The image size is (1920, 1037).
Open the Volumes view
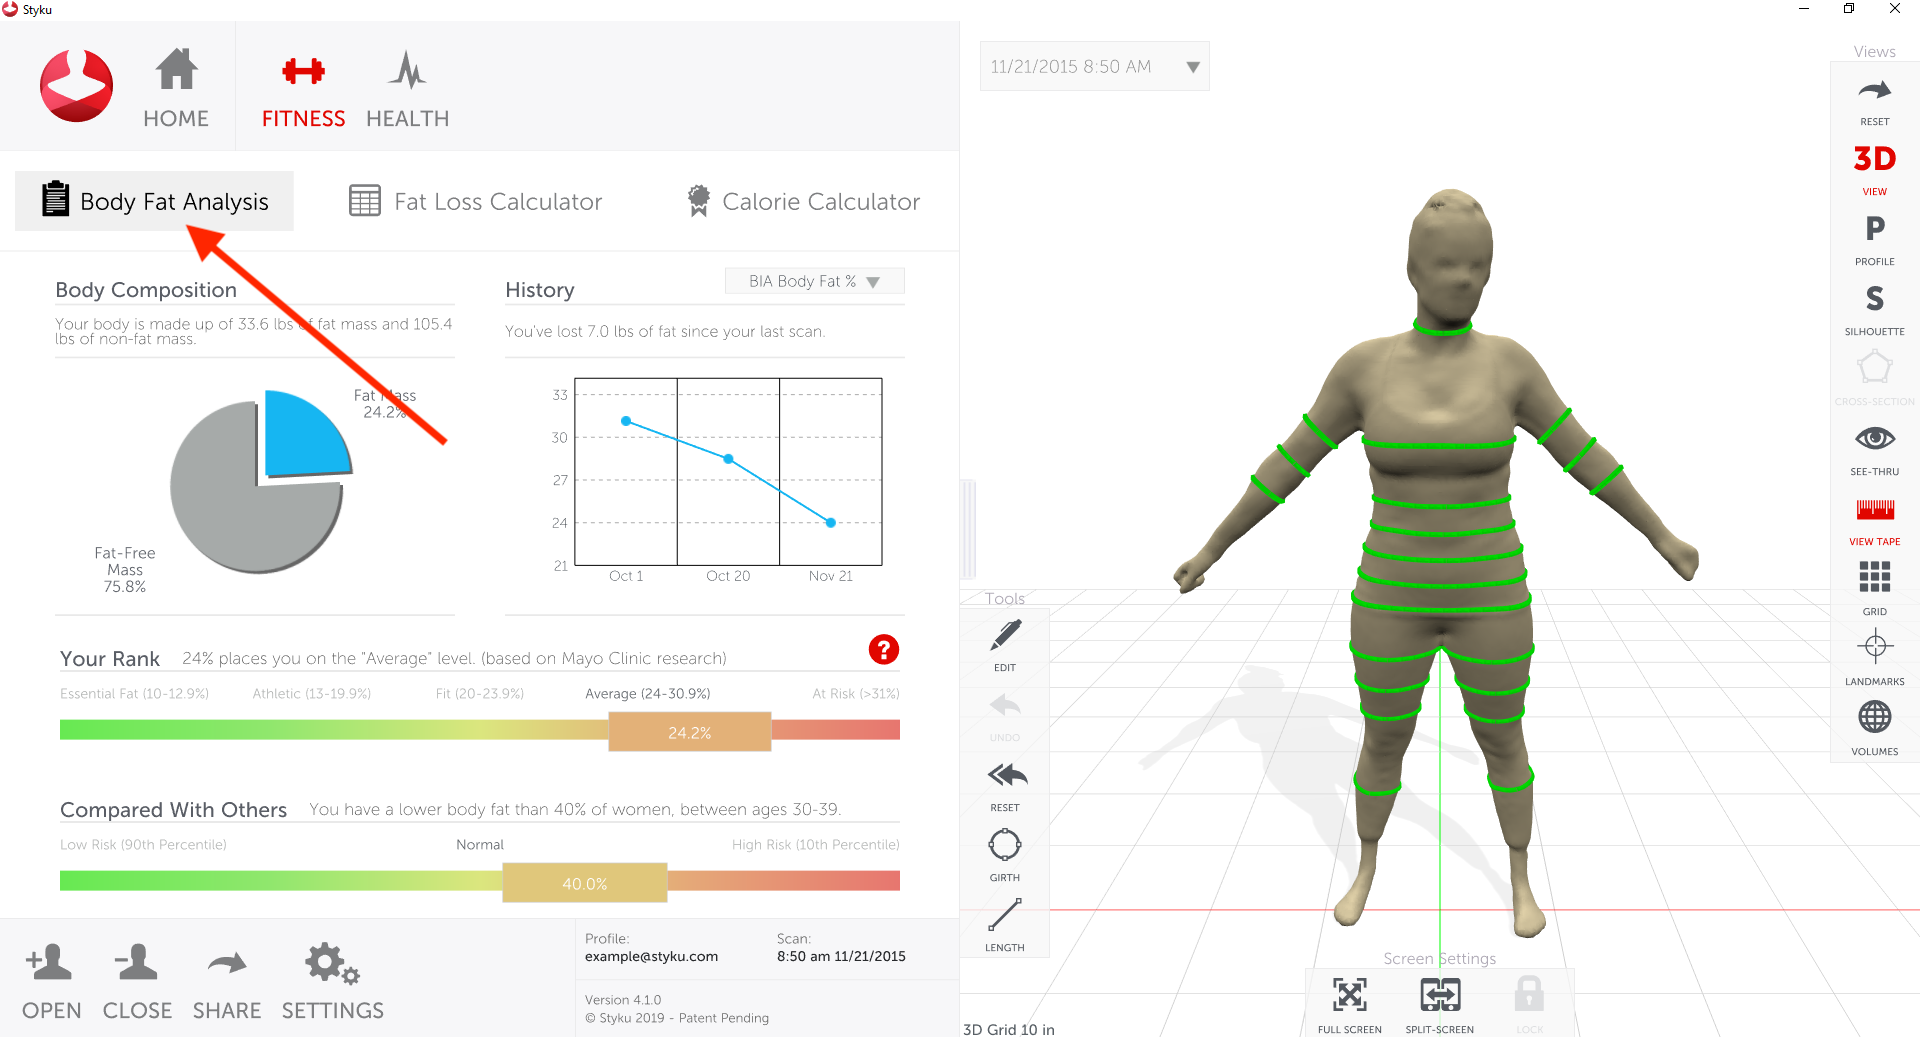pyautogui.click(x=1874, y=723)
